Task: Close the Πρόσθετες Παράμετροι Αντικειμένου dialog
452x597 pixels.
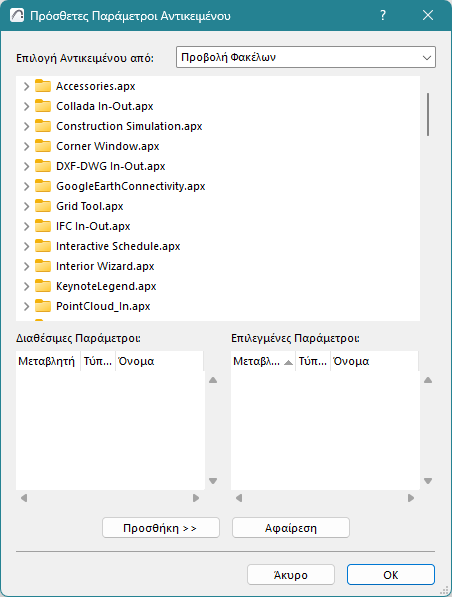Action: [428, 16]
